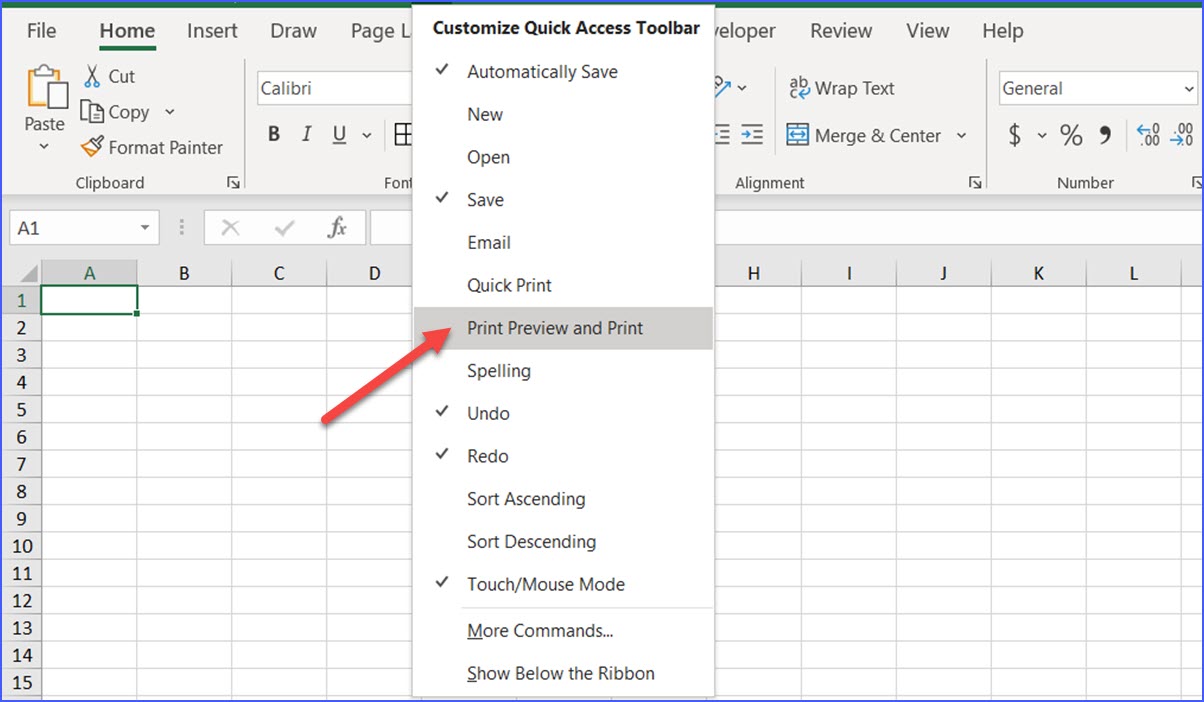Open the Merge & Center dropdown arrow
1204x702 pixels.
pos(959,135)
